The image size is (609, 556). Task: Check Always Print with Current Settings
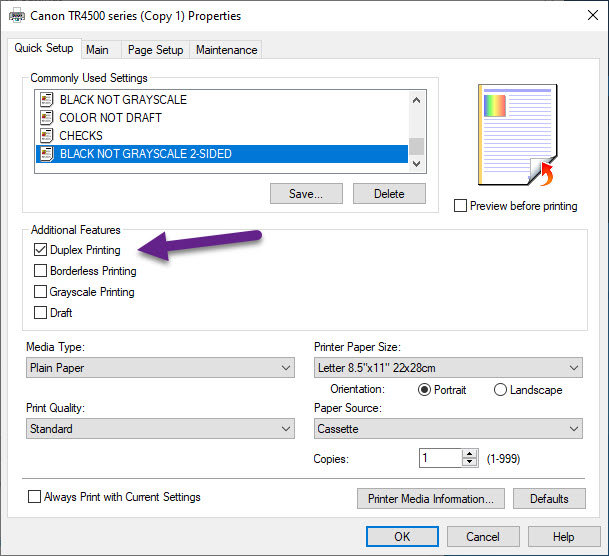coord(35,497)
